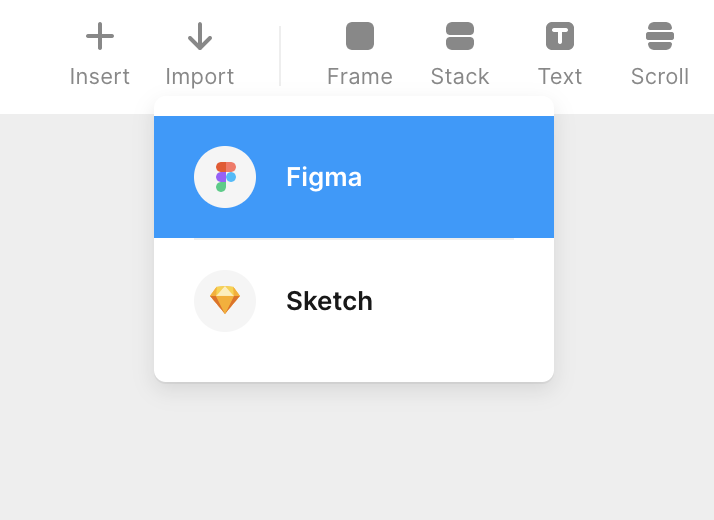The image size is (714, 520).
Task: Hit the Text label in the toolbar
Action: [x=560, y=77]
